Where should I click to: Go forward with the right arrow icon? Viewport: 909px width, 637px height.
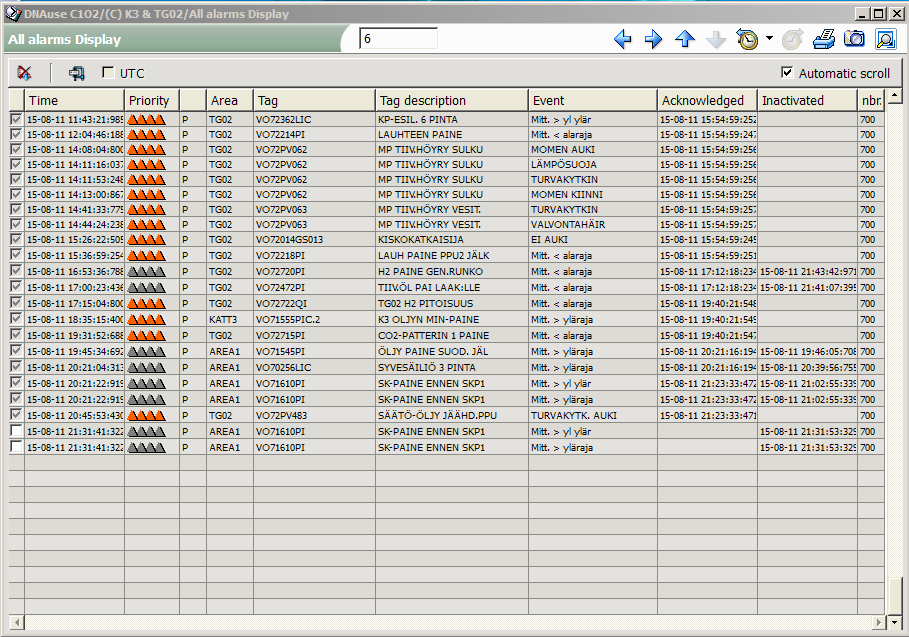[653, 39]
